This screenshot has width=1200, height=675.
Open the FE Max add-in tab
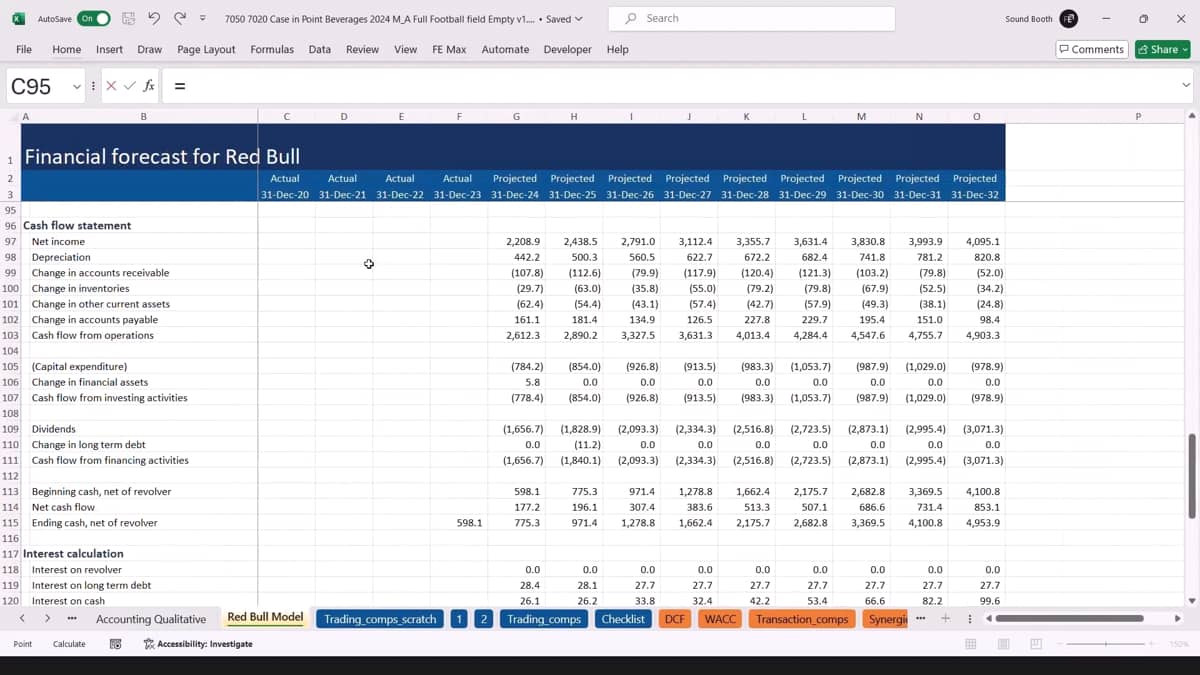pos(449,49)
